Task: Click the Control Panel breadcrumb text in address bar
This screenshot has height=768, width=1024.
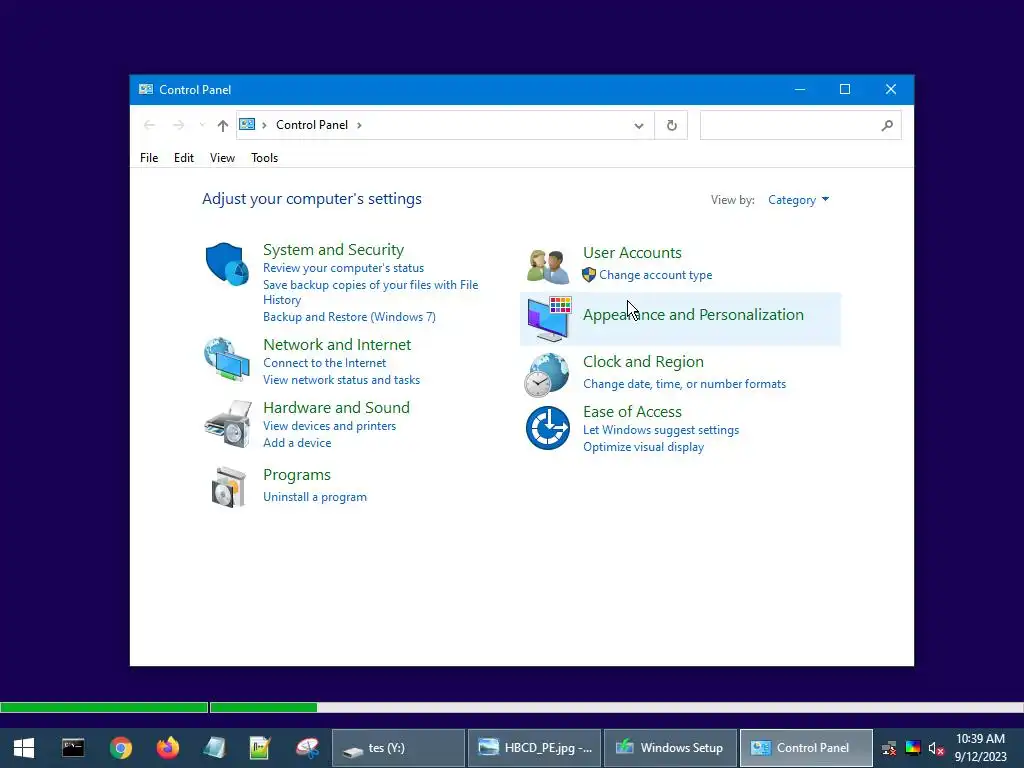Action: [x=312, y=125]
